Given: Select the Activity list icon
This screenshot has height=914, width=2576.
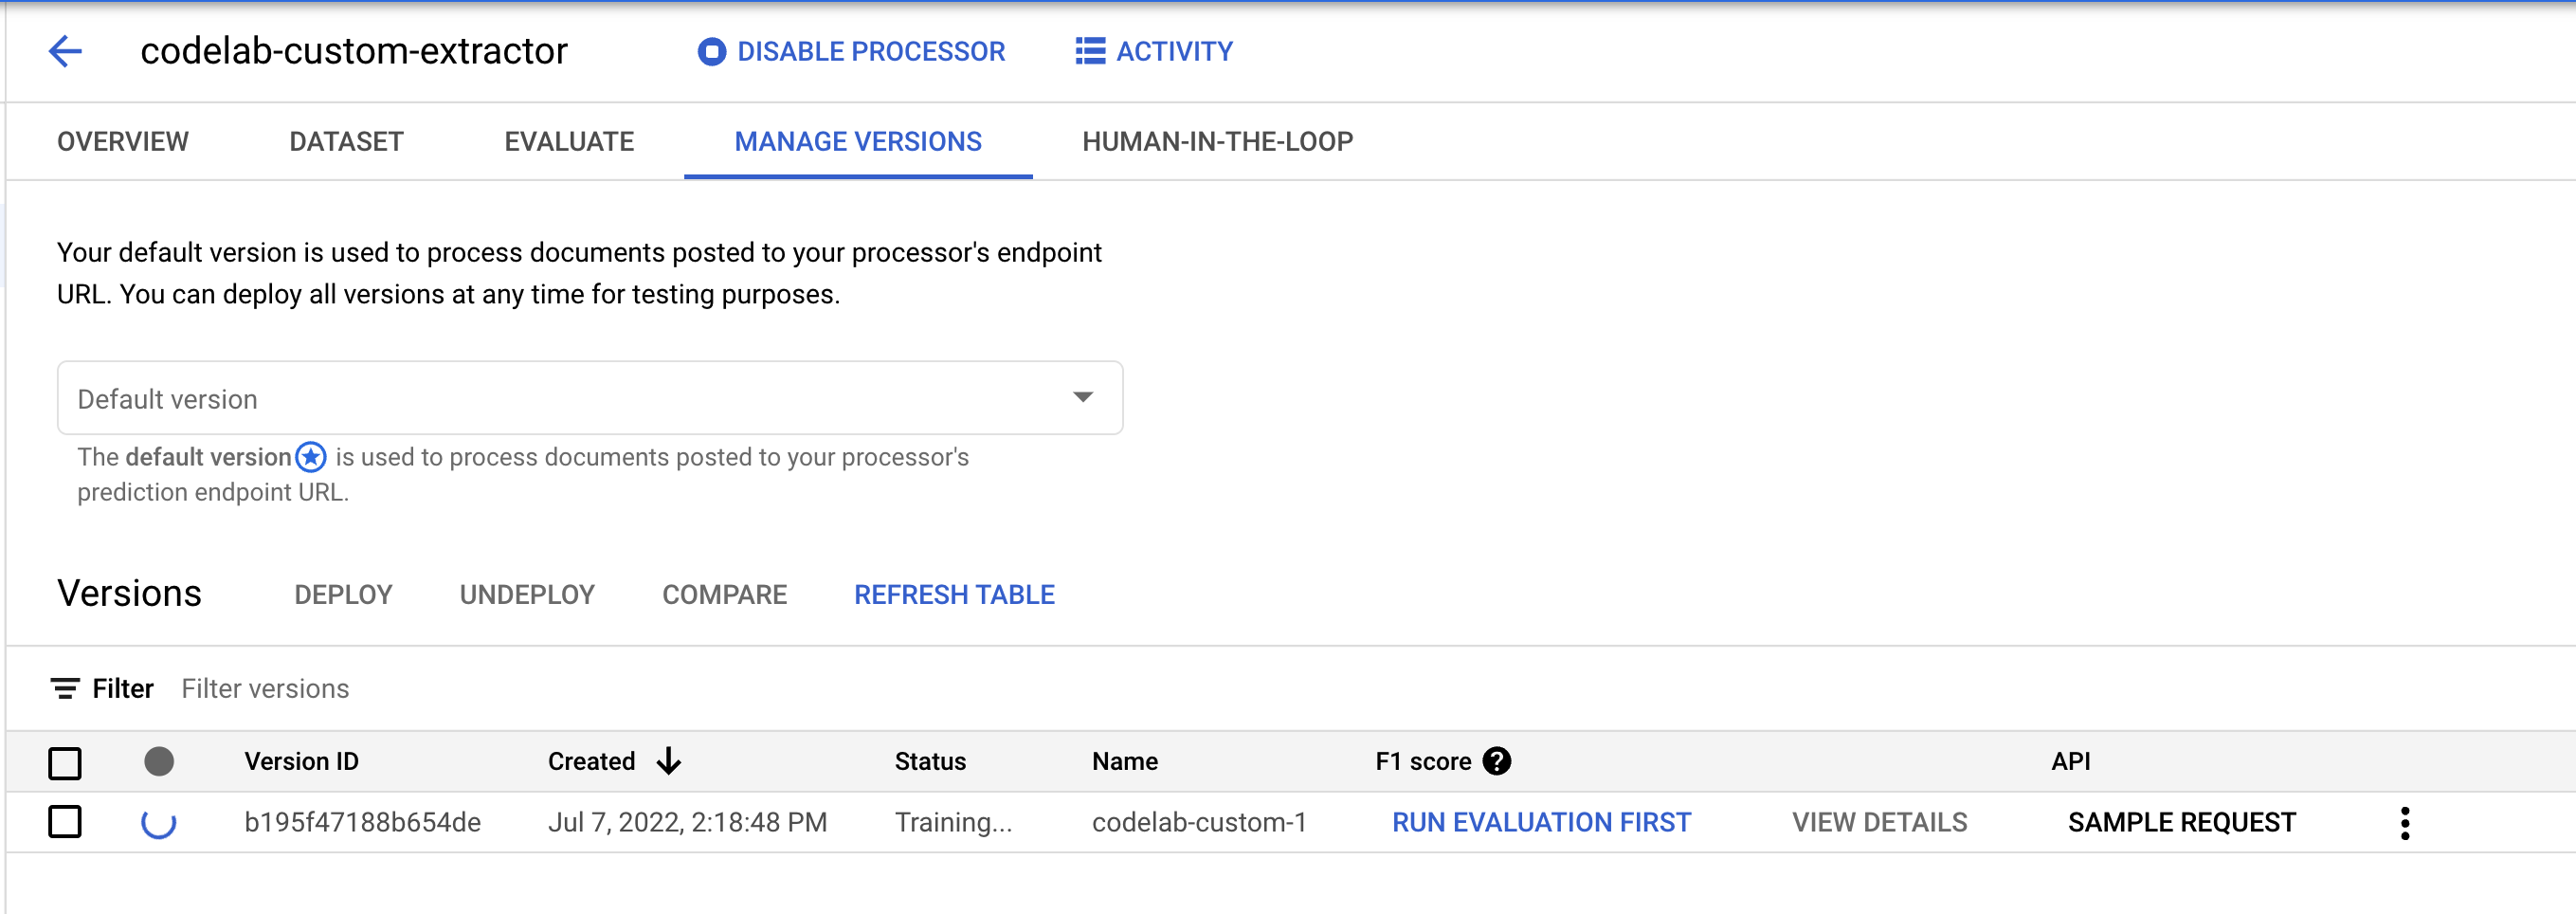Looking at the screenshot, I should 1089,51.
